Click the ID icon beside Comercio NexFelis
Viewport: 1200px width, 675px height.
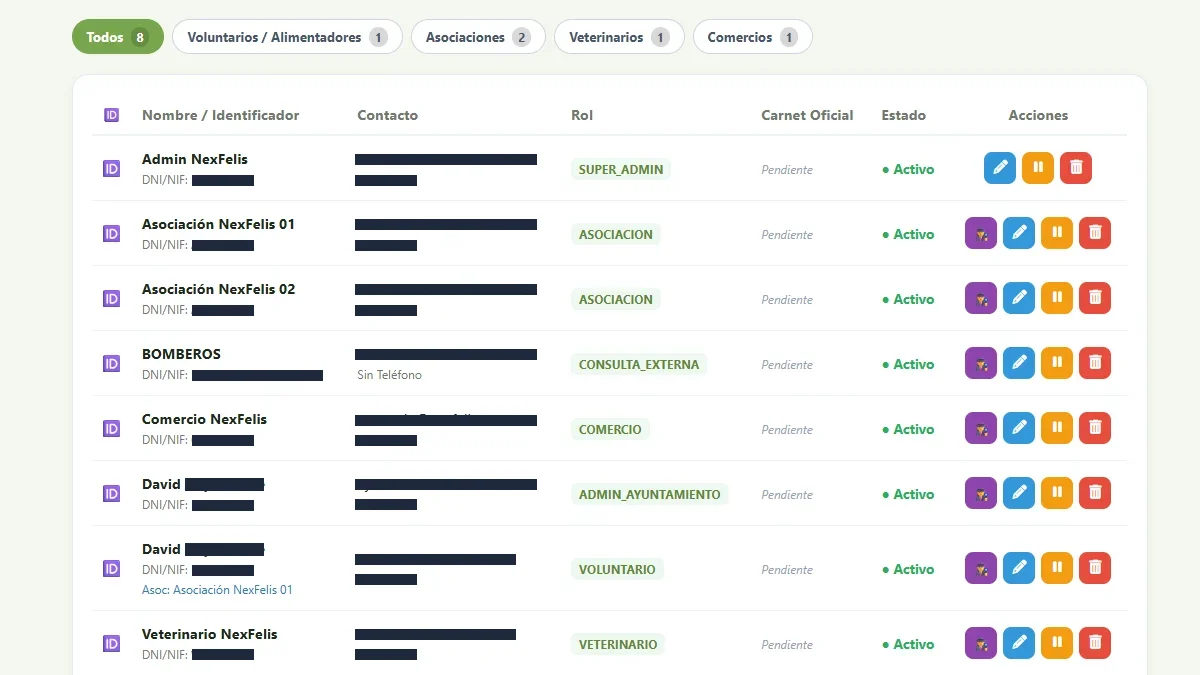coord(112,428)
